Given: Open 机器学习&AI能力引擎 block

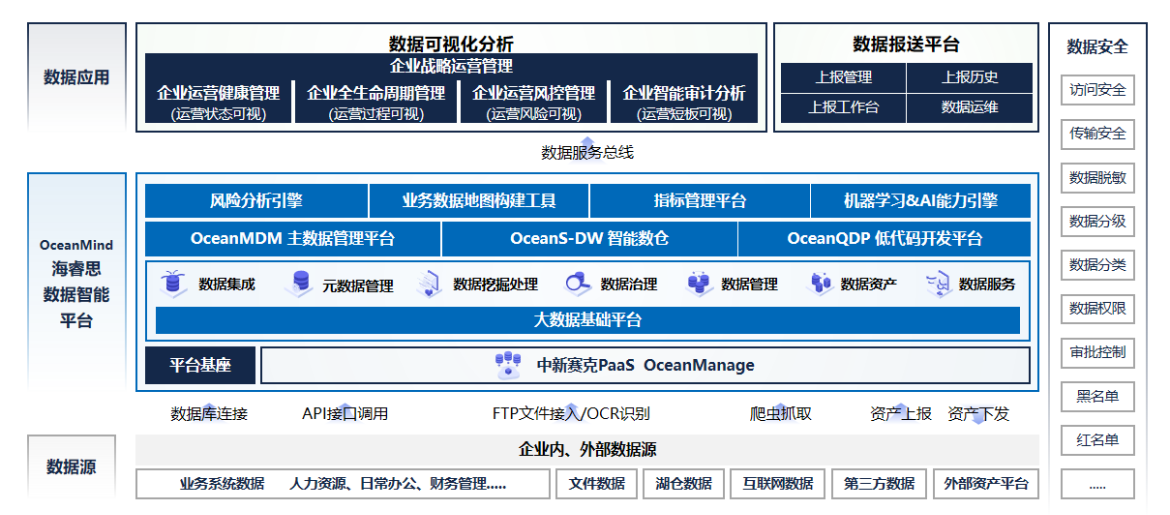Looking at the screenshot, I should [921, 201].
